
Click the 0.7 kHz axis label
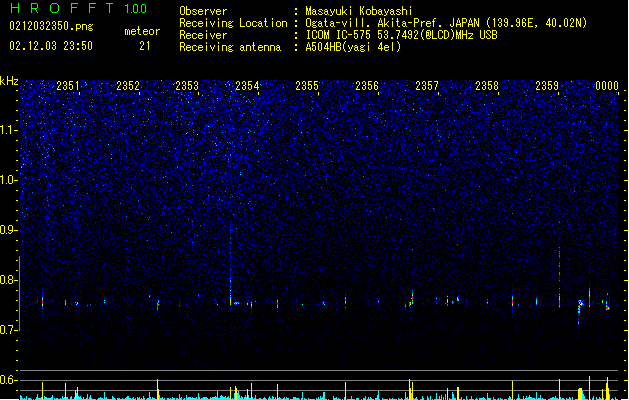8,330
